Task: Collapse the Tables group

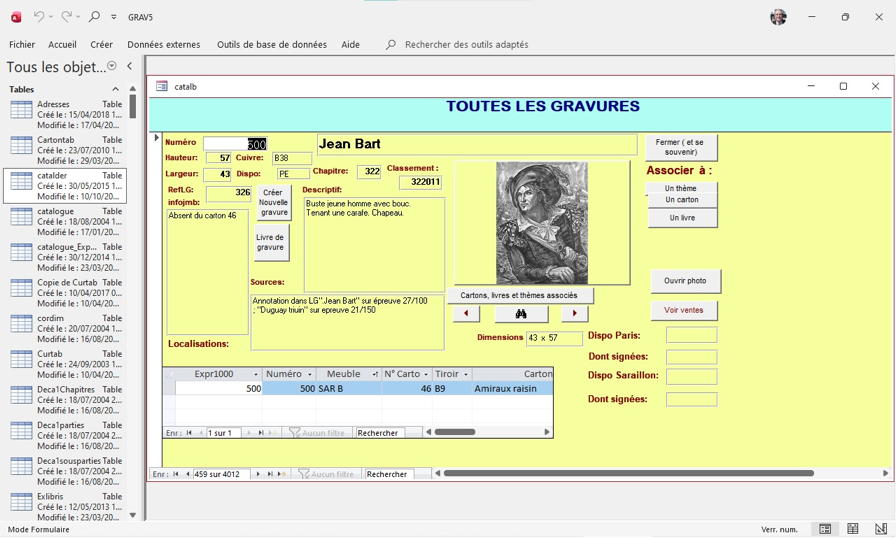Action: pyautogui.click(x=115, y=89)
